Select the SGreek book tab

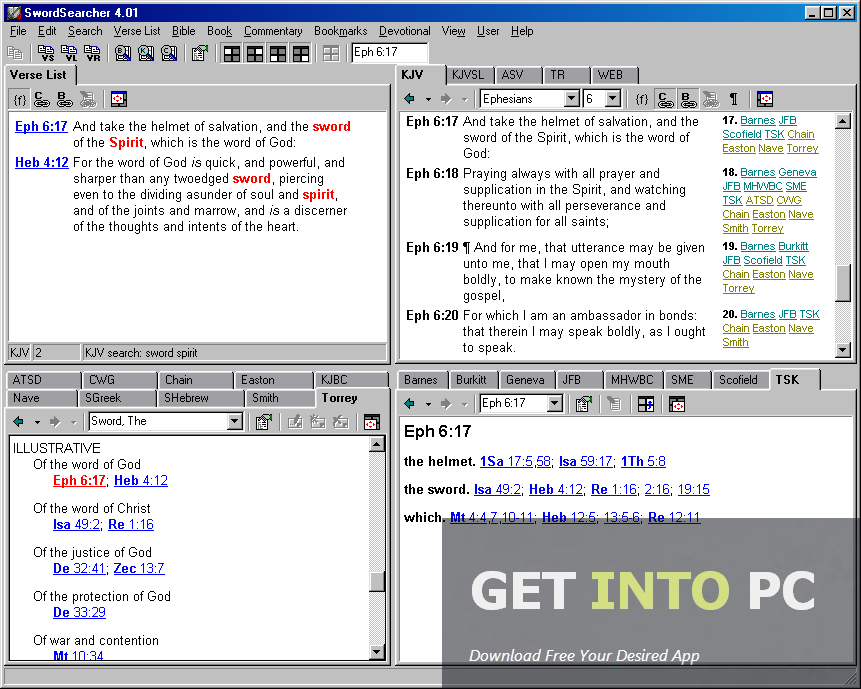point(118,398)
